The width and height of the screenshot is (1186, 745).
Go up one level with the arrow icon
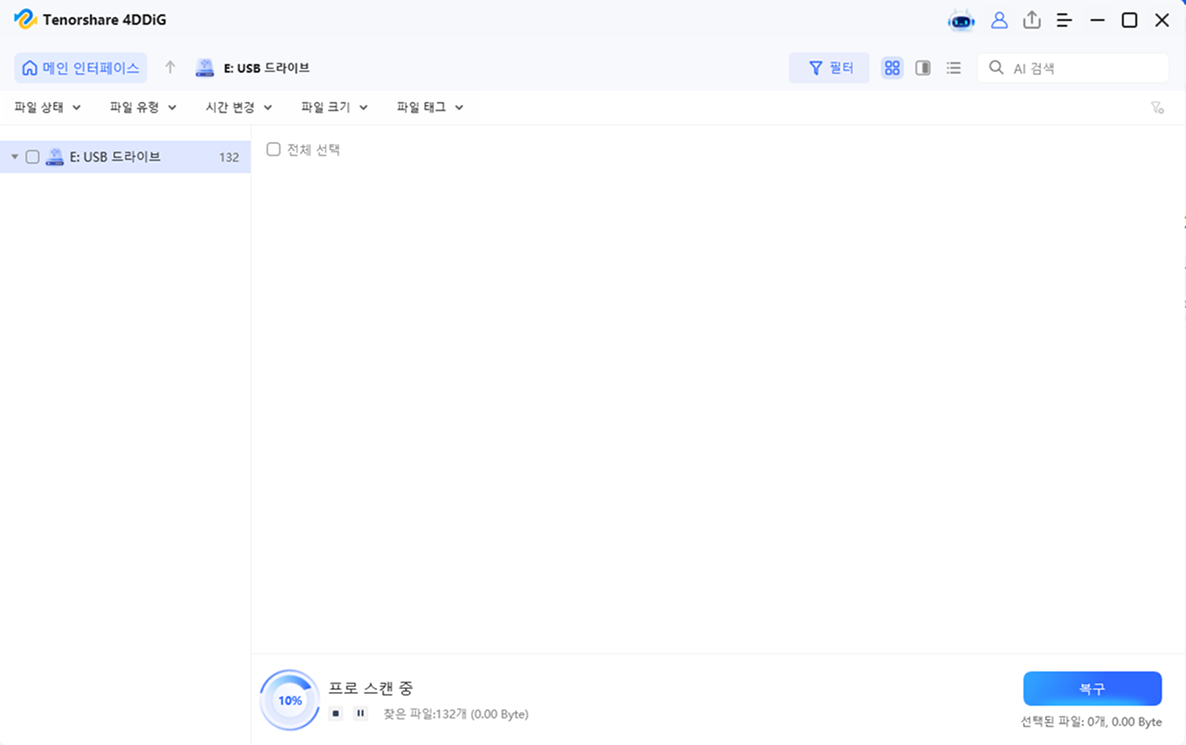tap(170, 67)
